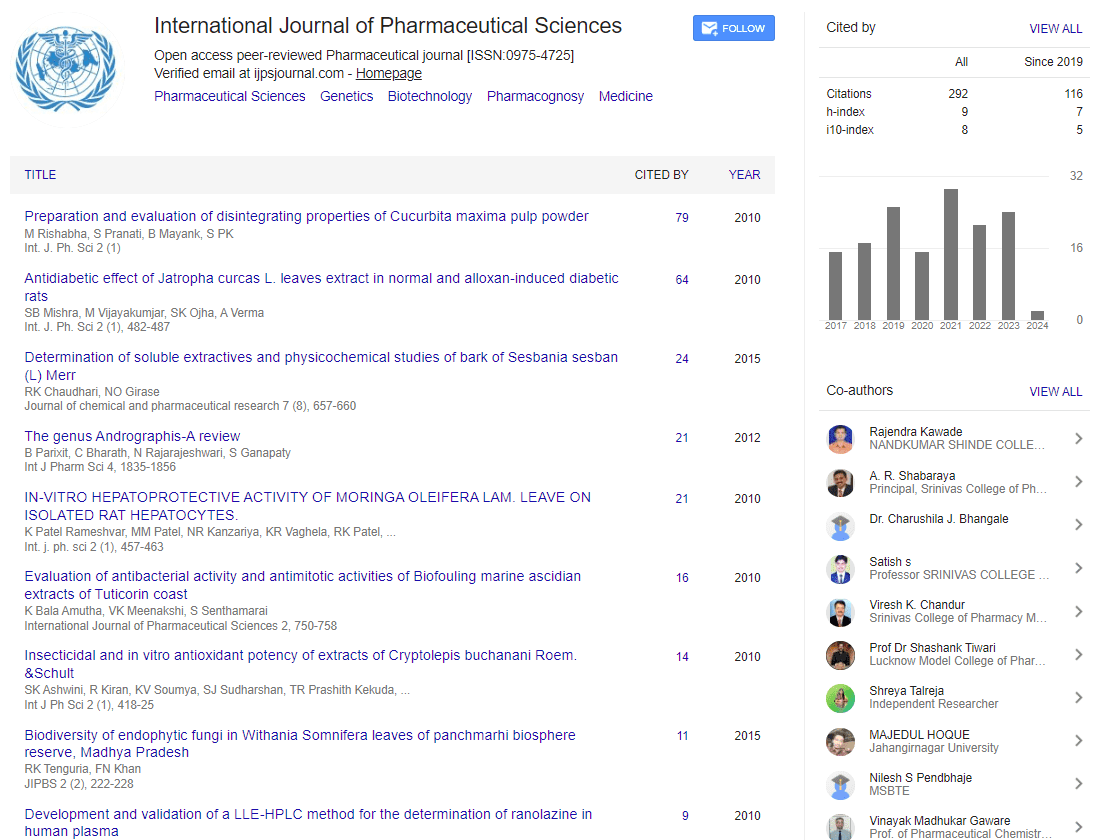Open 'The genus Andrographis-A review' article

coord(132,436)
